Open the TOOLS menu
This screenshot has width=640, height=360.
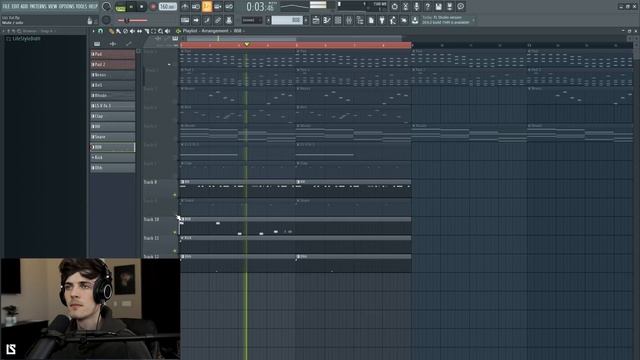tap(81, 6)
